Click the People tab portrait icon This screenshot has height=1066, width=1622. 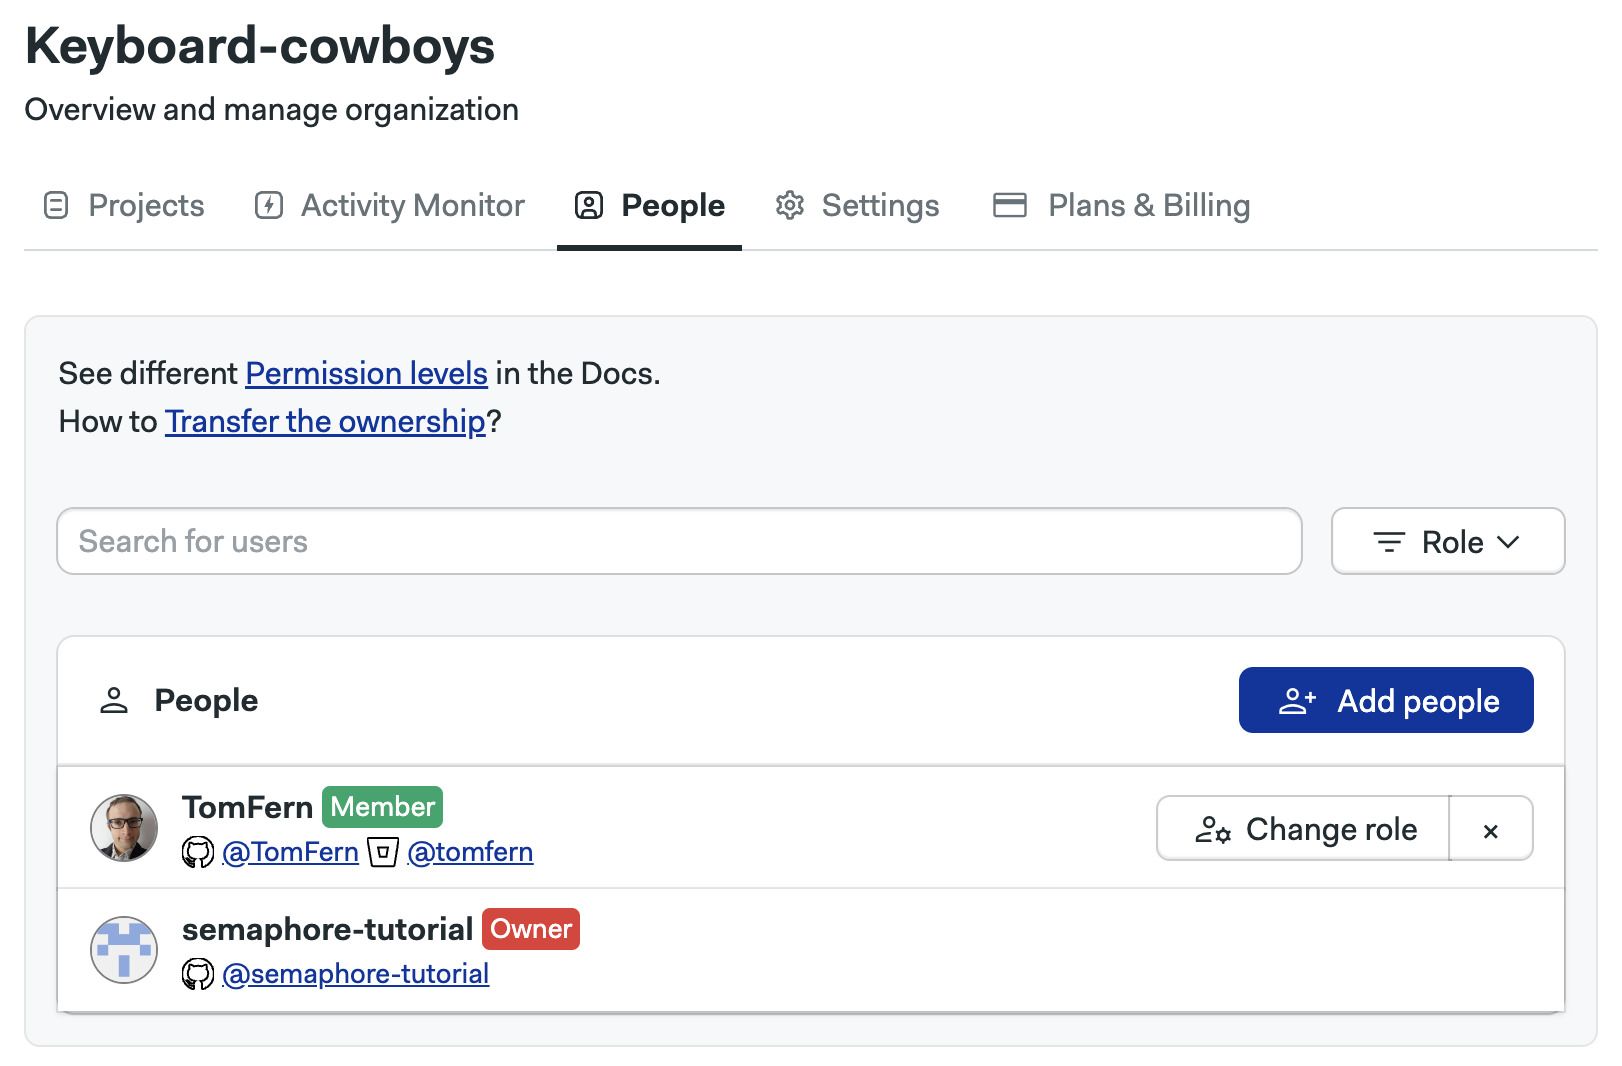point(589,205)
